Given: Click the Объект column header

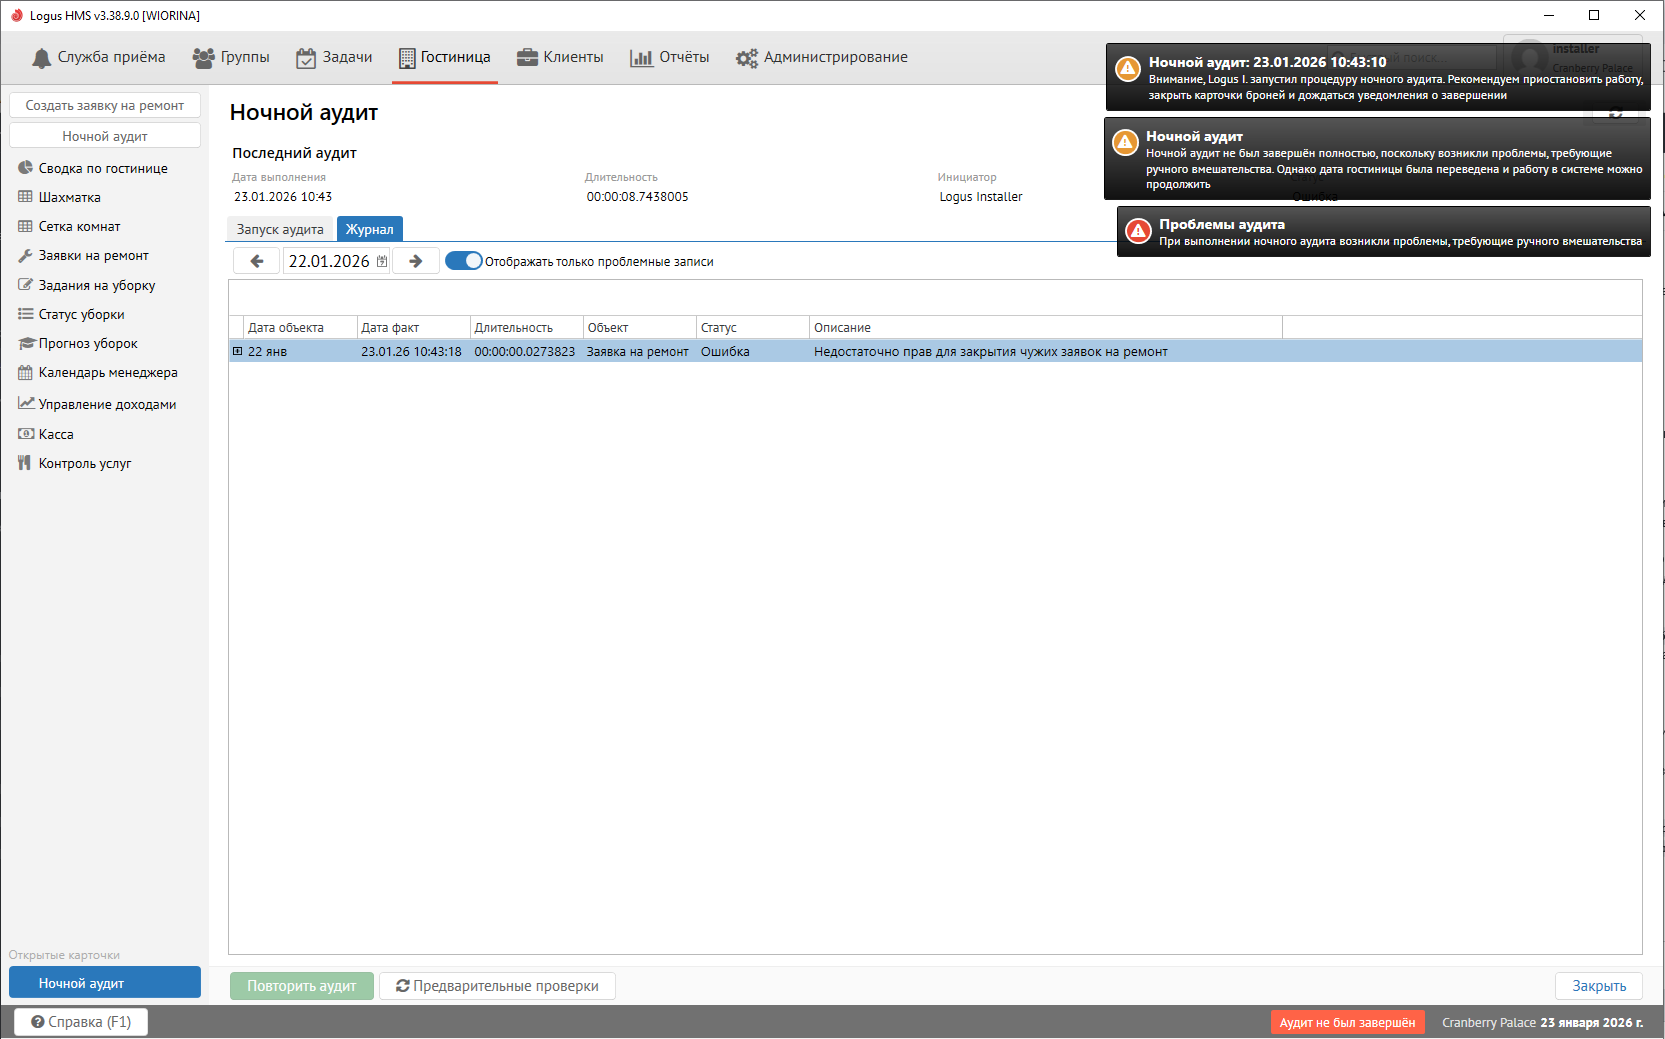Looking at the screenshot, I should [x=639, y=327].
